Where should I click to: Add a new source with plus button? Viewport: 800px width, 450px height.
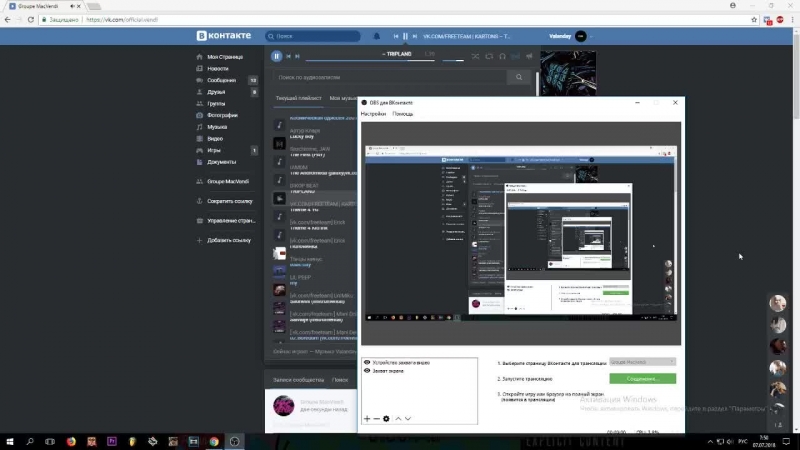367,418
